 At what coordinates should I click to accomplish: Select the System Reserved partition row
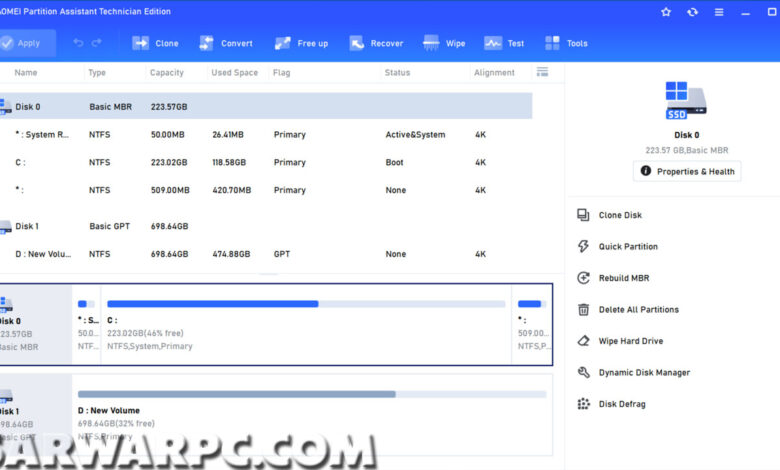[x=266, y=134]
